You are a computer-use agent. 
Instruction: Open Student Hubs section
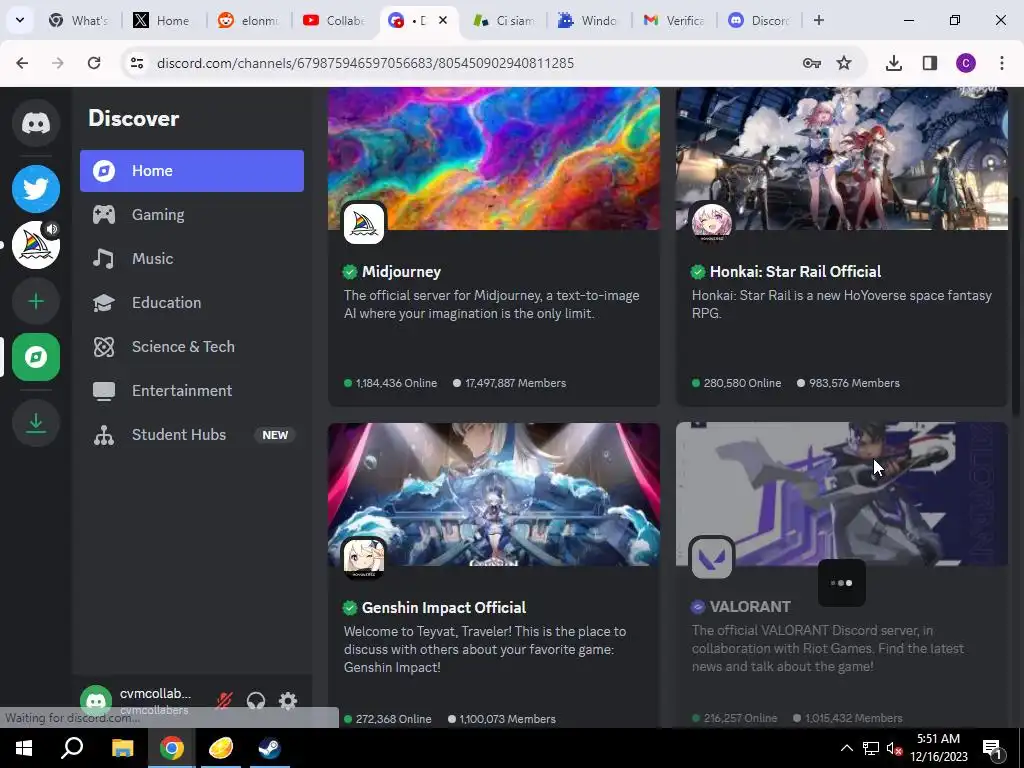[192, 435]
